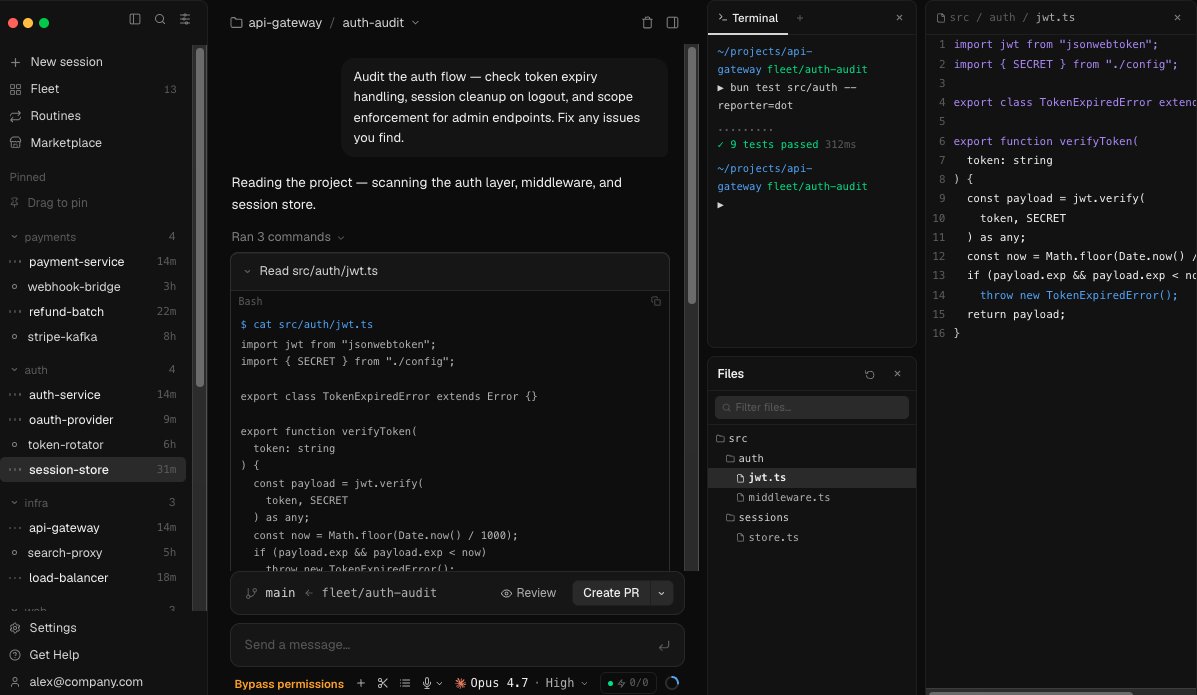This screenshot has height=695, width=1197.
Task: Close the Files panel
Action: pyautogui.click(x=898, y=374)
